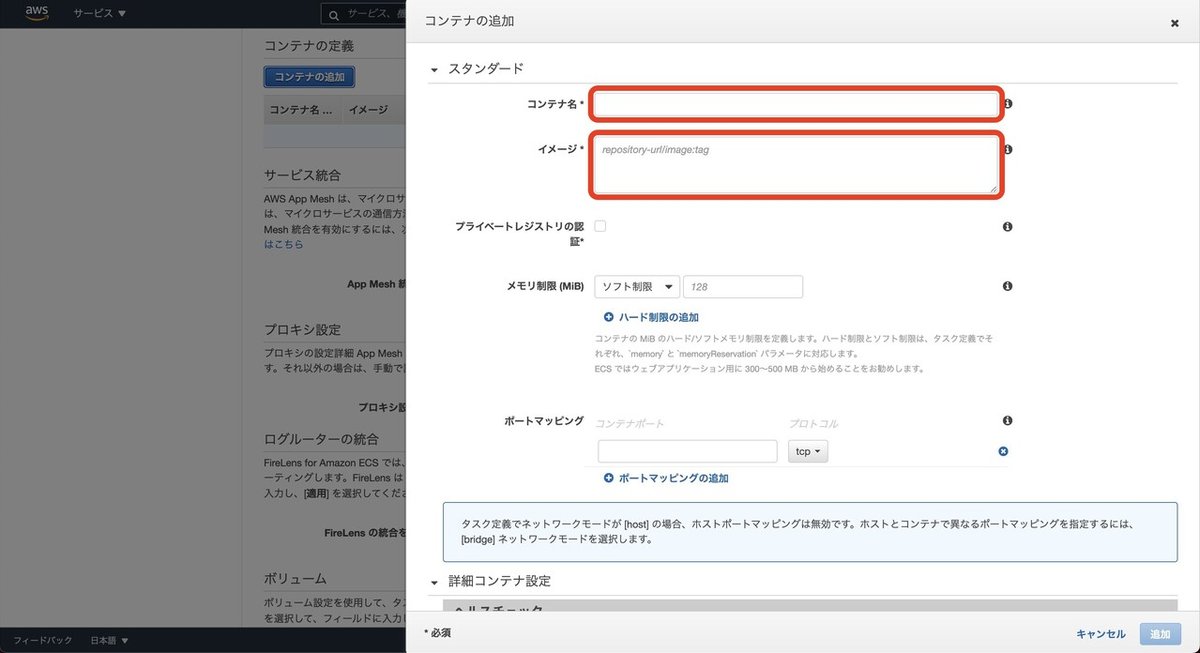The width and height of the screenshot is (1200, 653).
Task: Click inside the コンテナ名 input field
Action: (795, 103)
